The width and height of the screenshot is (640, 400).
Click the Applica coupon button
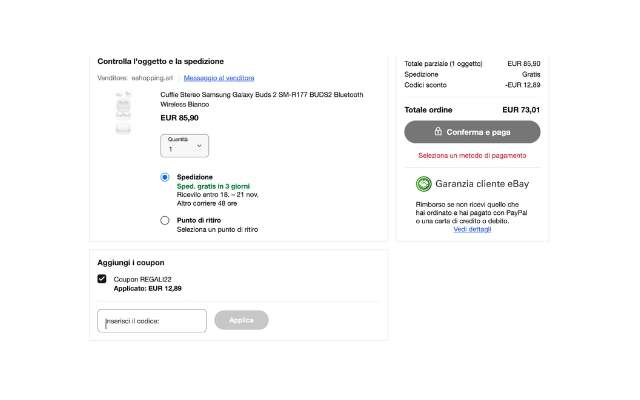(241, 320)
